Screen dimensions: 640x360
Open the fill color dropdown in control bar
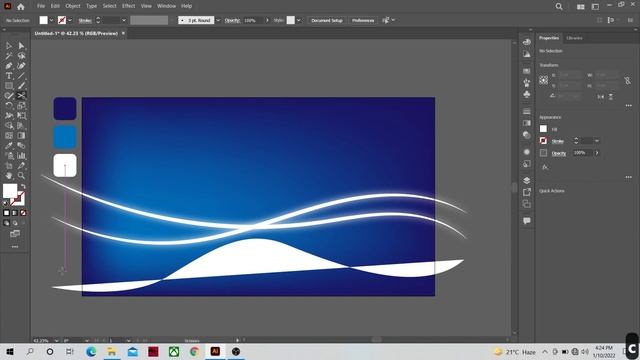click(51, 20)
